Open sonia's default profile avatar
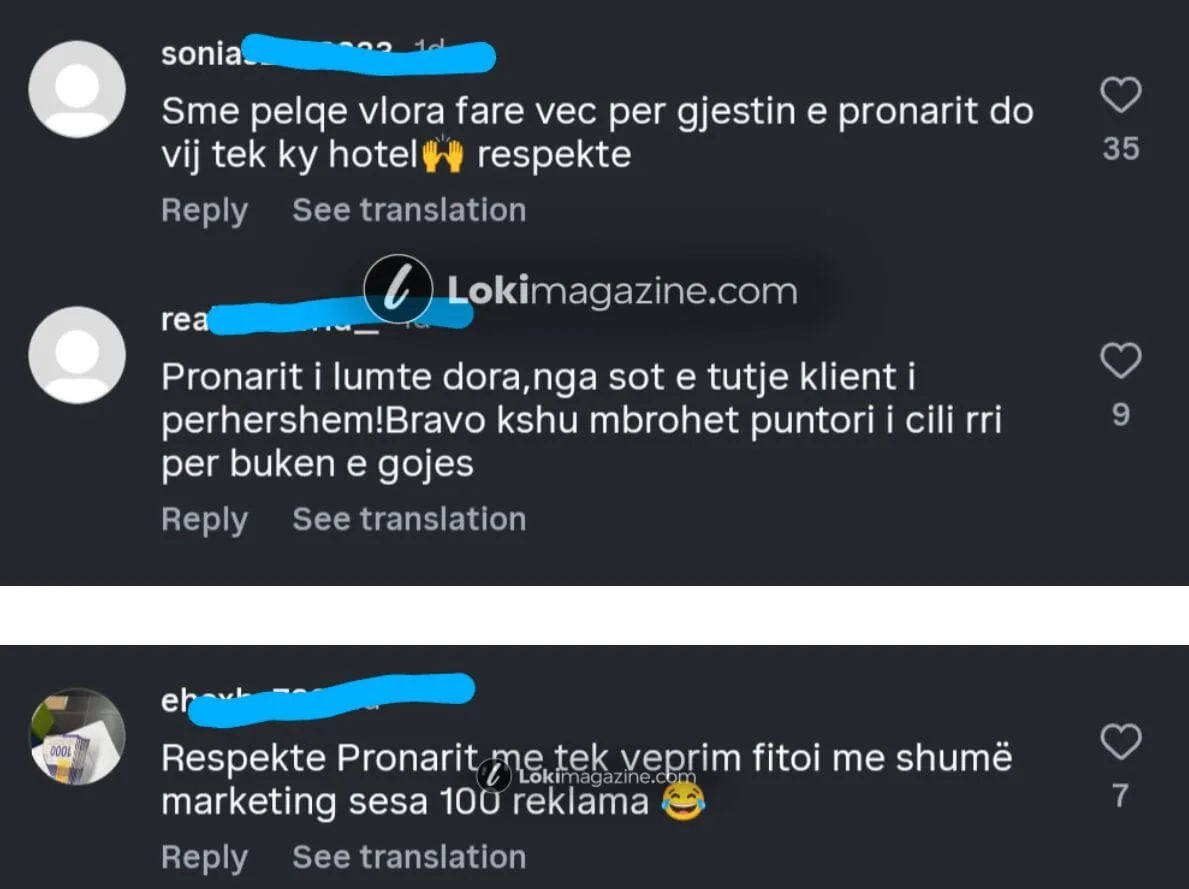This screenshot has height=889, width=1189. (x=77, y=90)
